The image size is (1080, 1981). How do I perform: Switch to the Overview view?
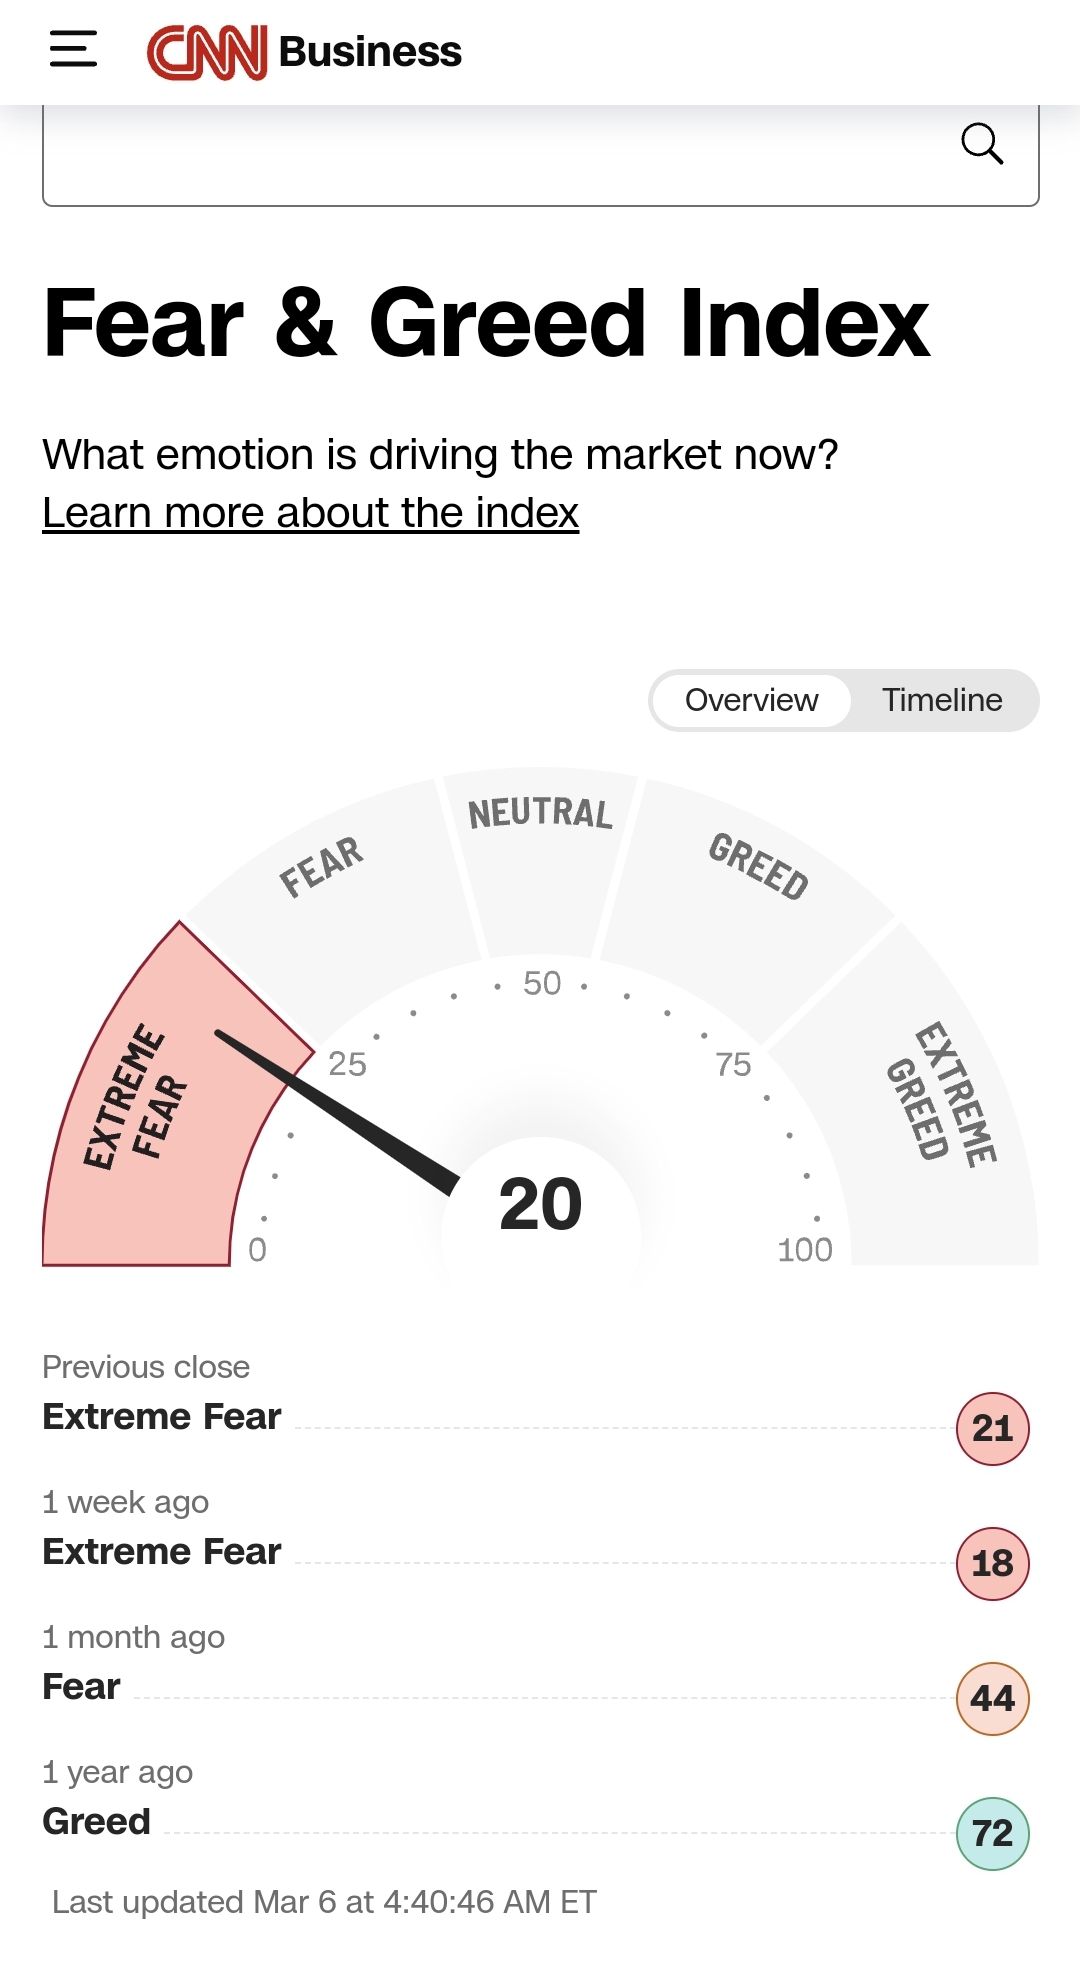point(751,700)
